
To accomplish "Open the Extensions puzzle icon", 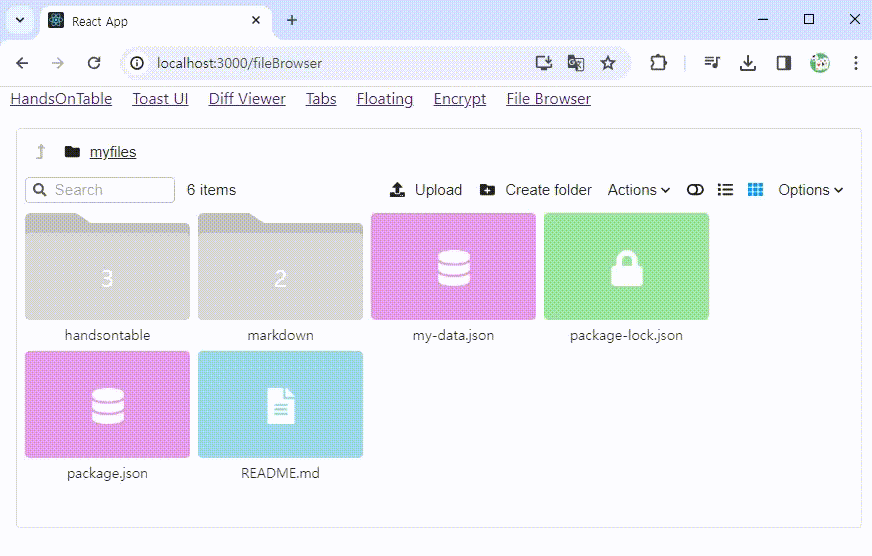I will [x=658, y=63].
